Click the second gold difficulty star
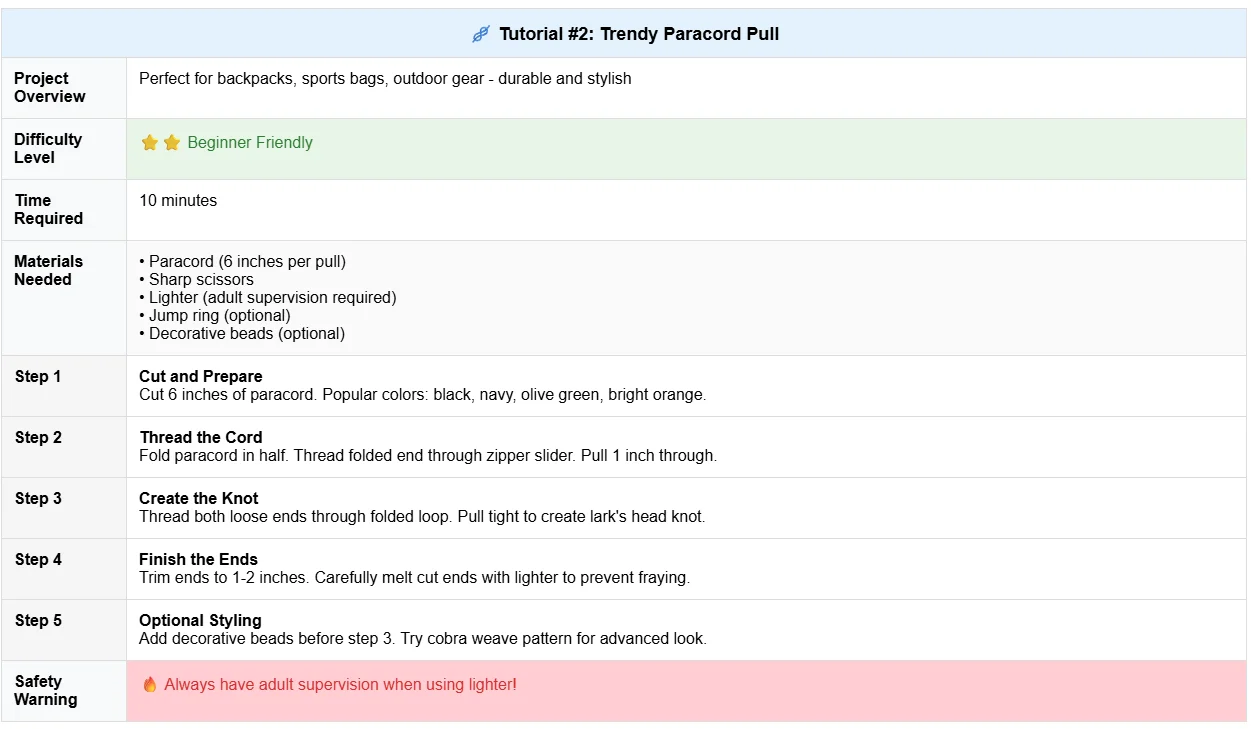This screenshot has width=1251, height=729. coord(172,143)
